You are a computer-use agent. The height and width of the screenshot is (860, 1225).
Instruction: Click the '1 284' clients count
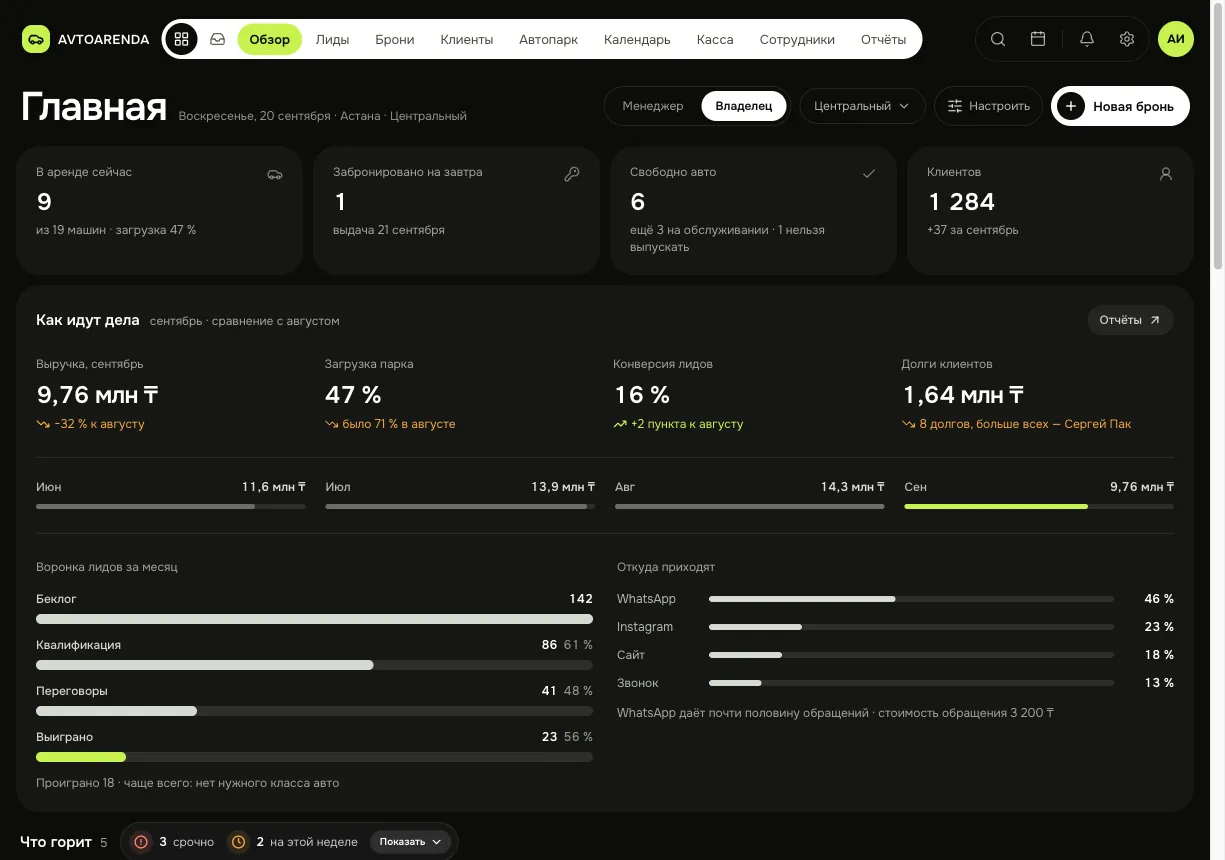point(961,202)
